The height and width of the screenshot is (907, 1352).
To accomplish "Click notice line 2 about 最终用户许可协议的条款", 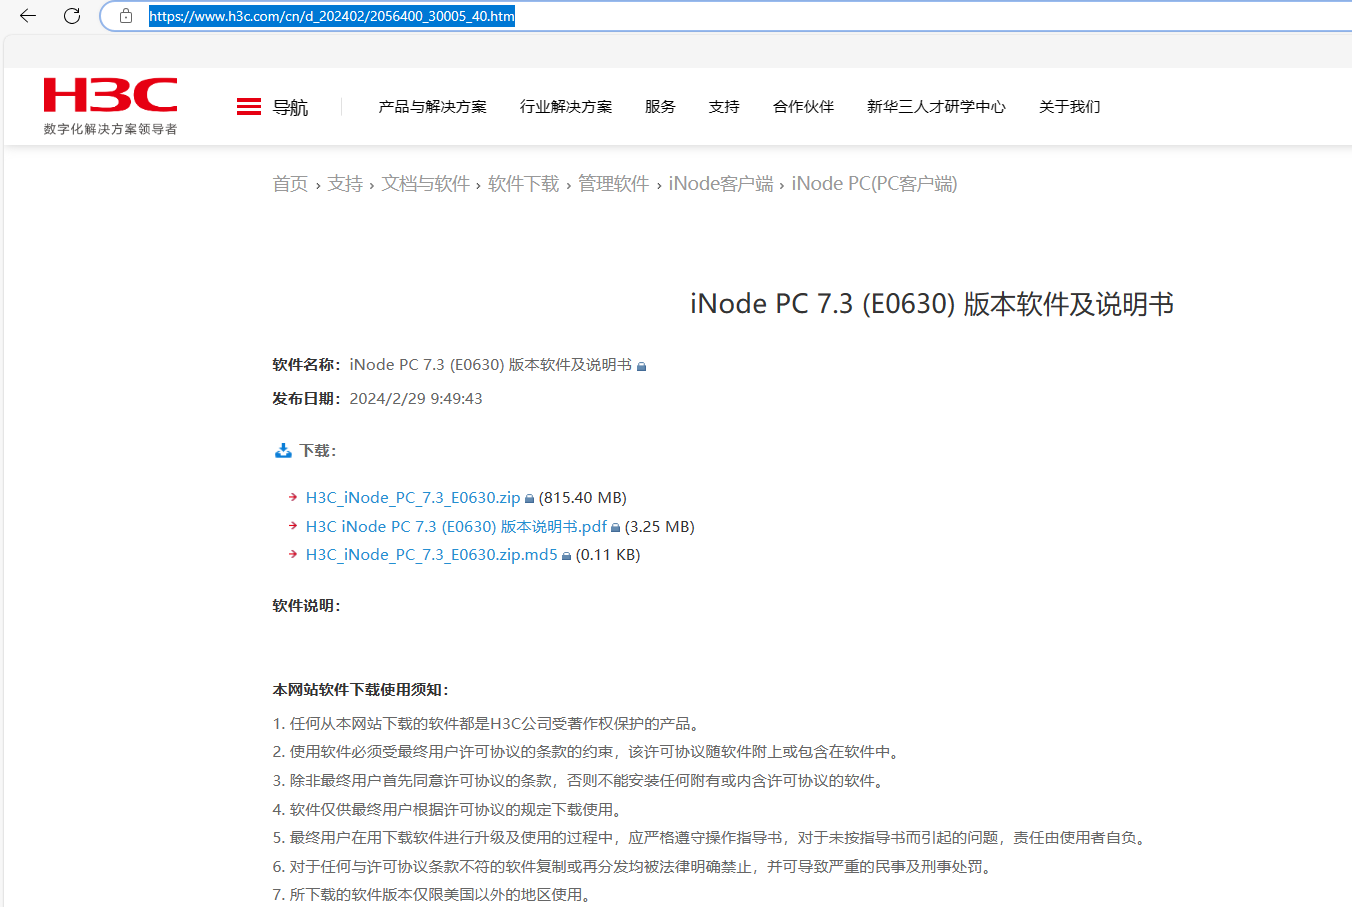I will point(588,752).
